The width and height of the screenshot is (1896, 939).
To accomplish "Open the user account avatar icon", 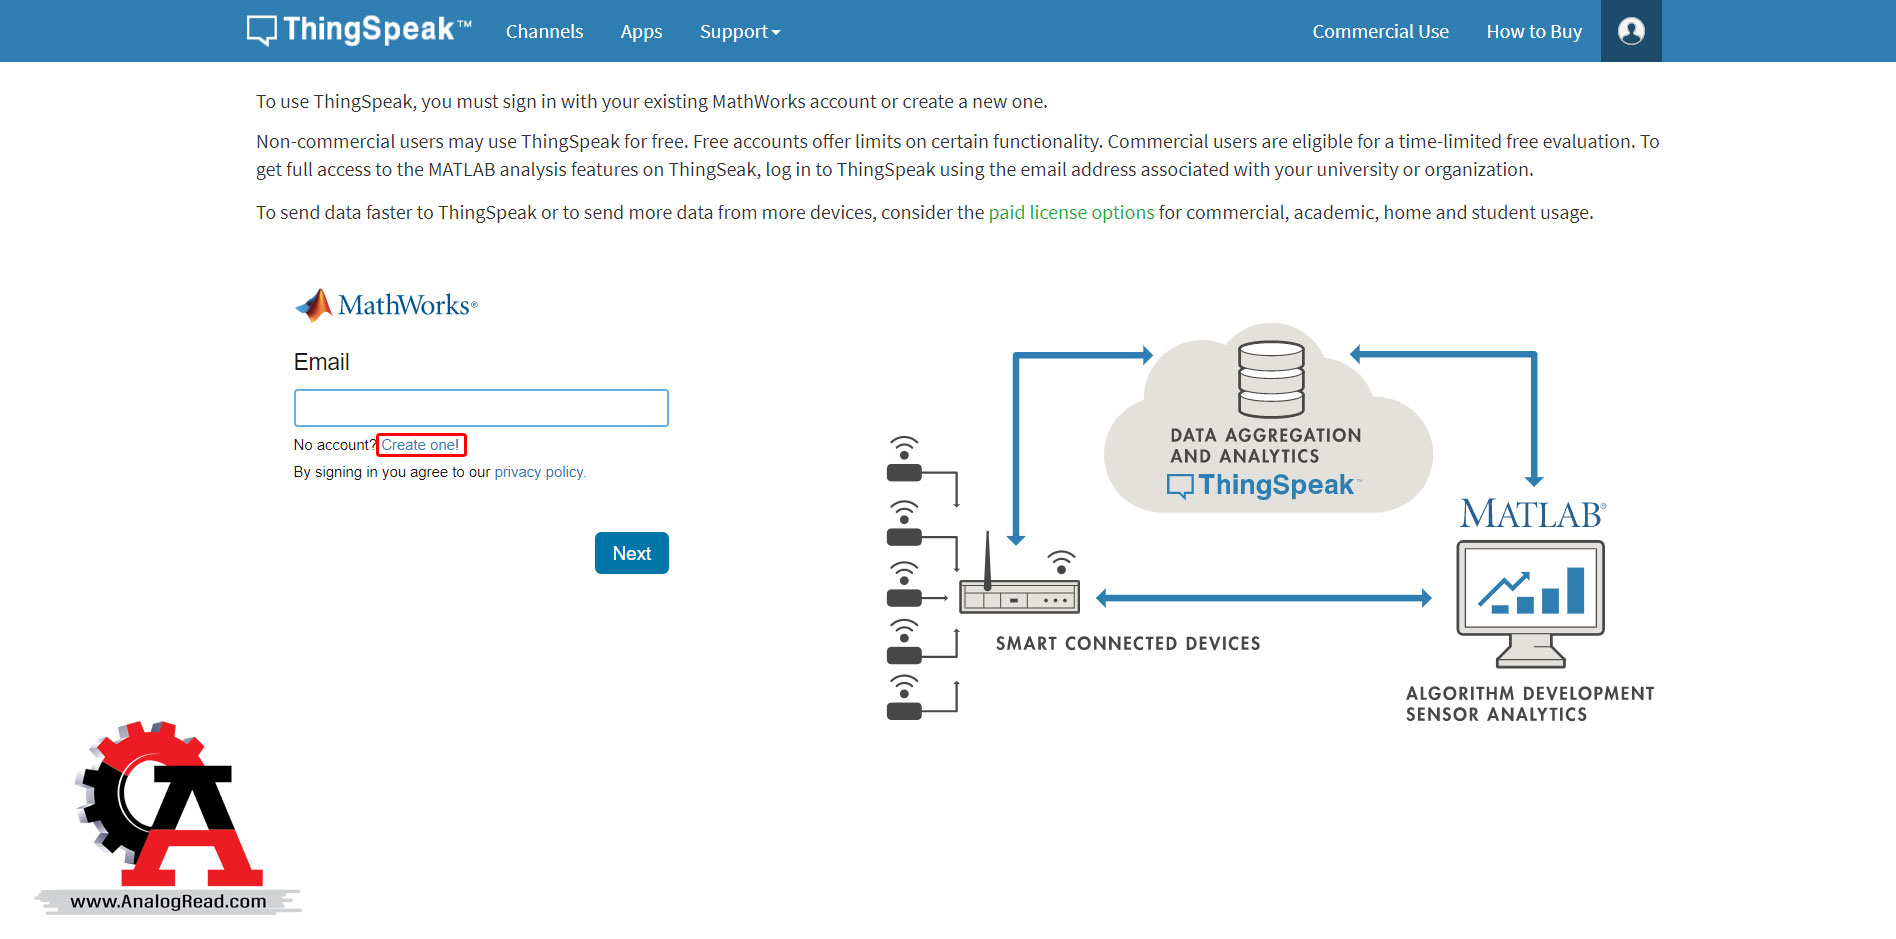I will (1631, 31).
